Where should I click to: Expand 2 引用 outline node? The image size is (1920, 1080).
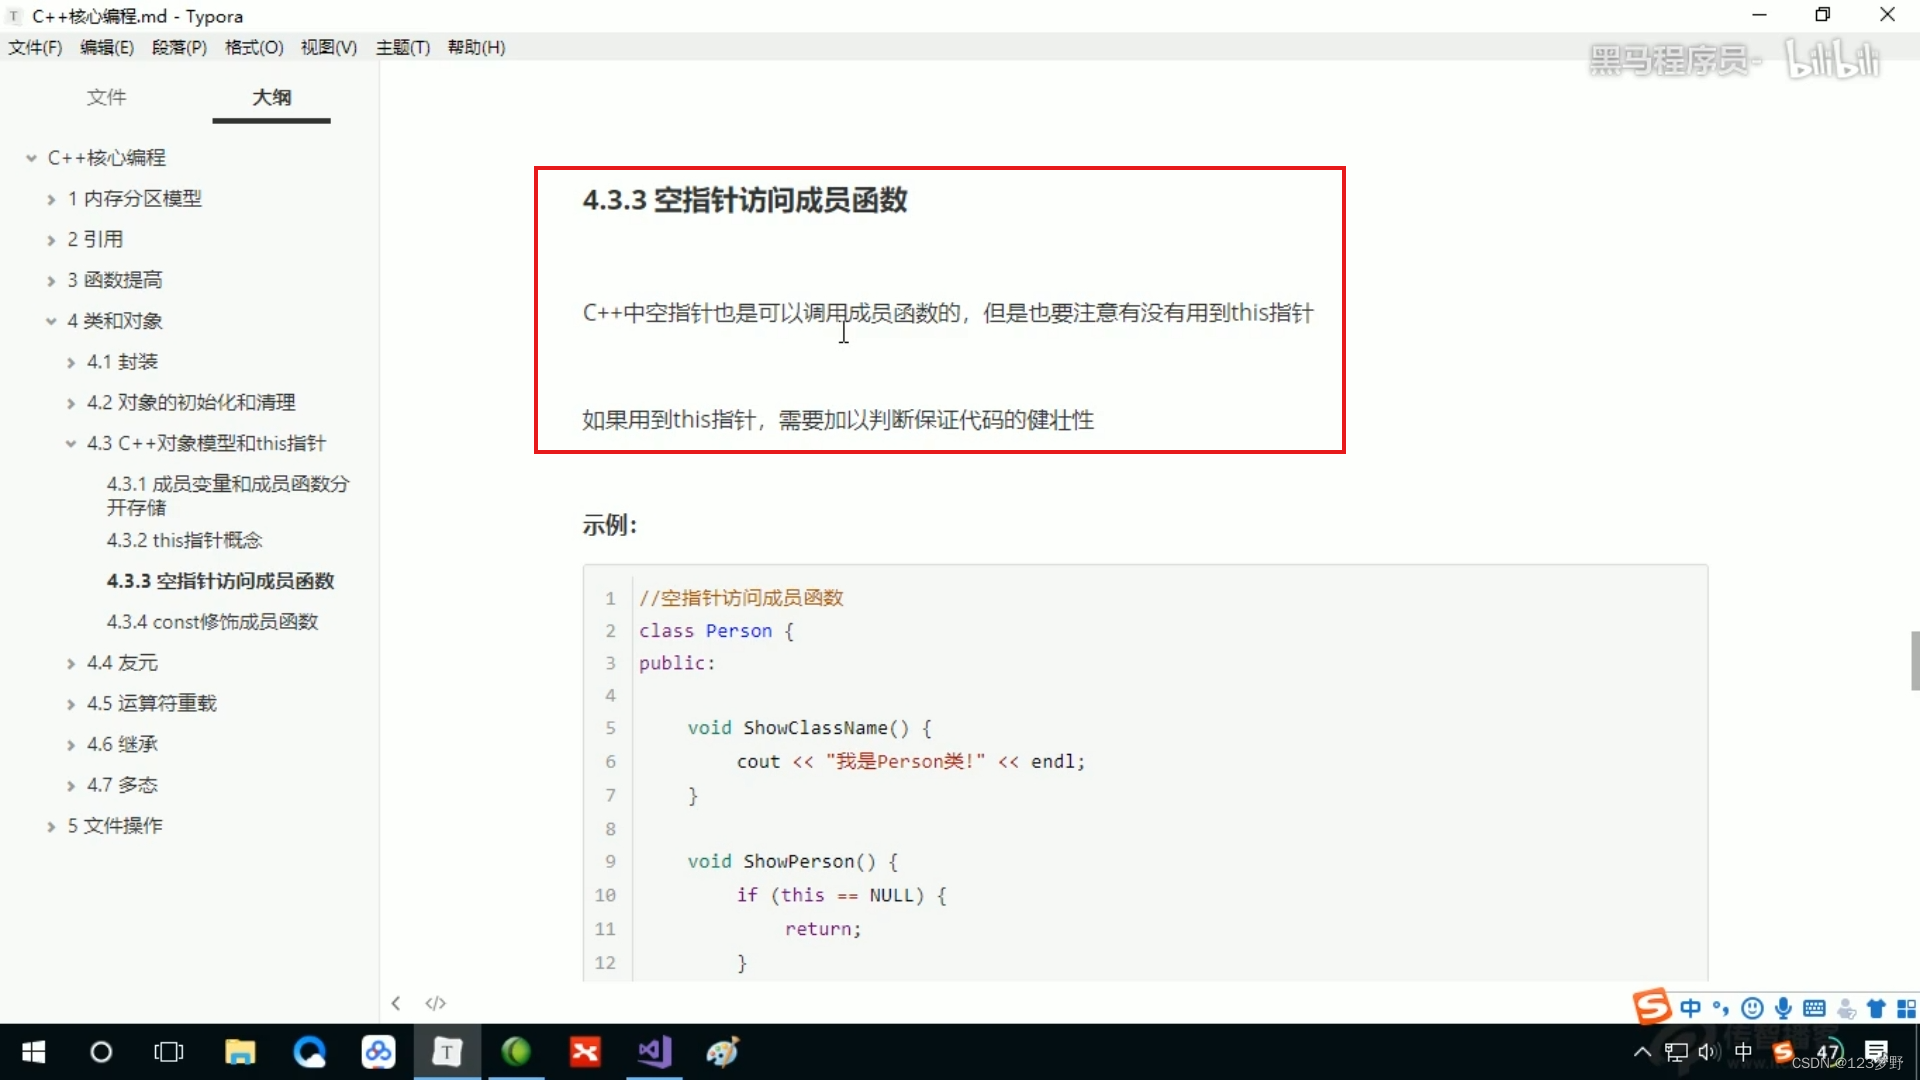51,240
